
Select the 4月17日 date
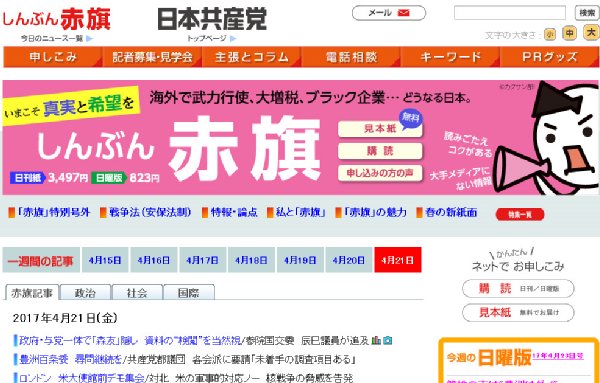(202, 260)
